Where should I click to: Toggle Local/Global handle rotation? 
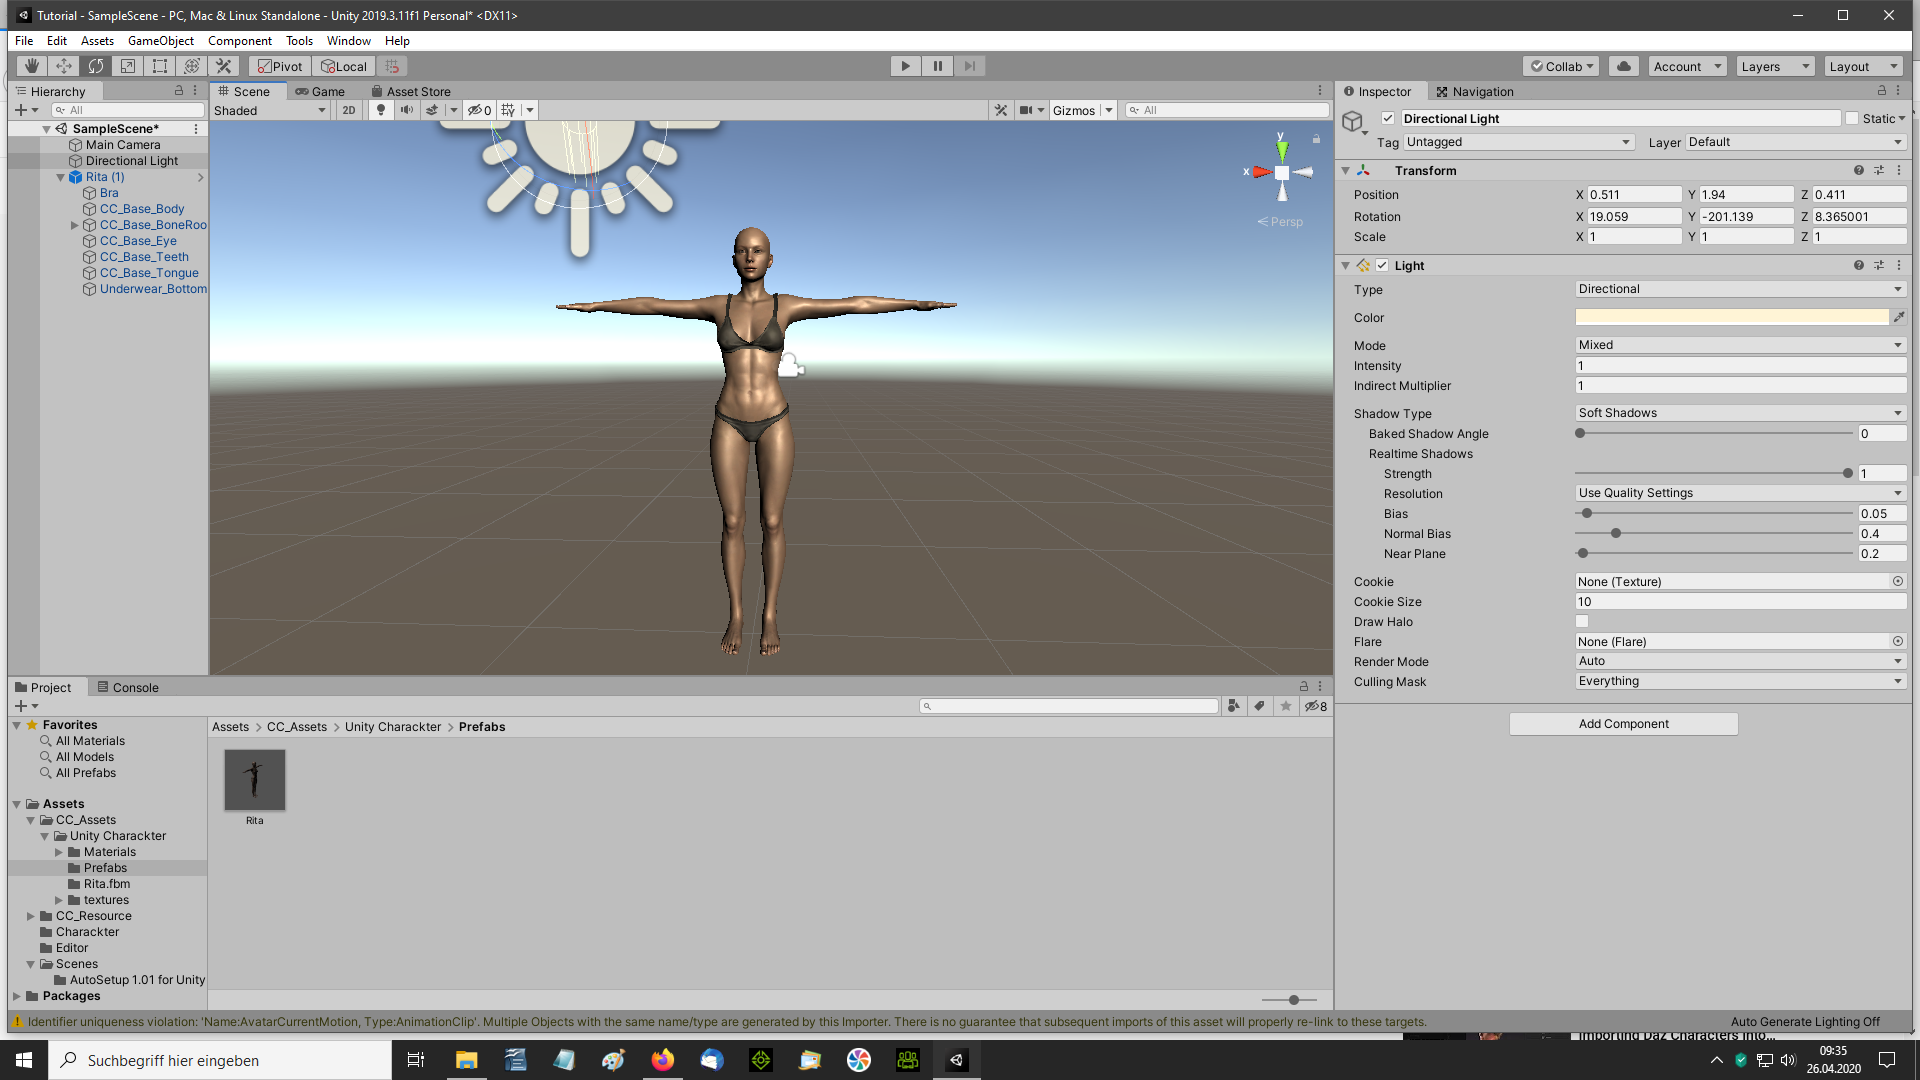coord(344,66)
